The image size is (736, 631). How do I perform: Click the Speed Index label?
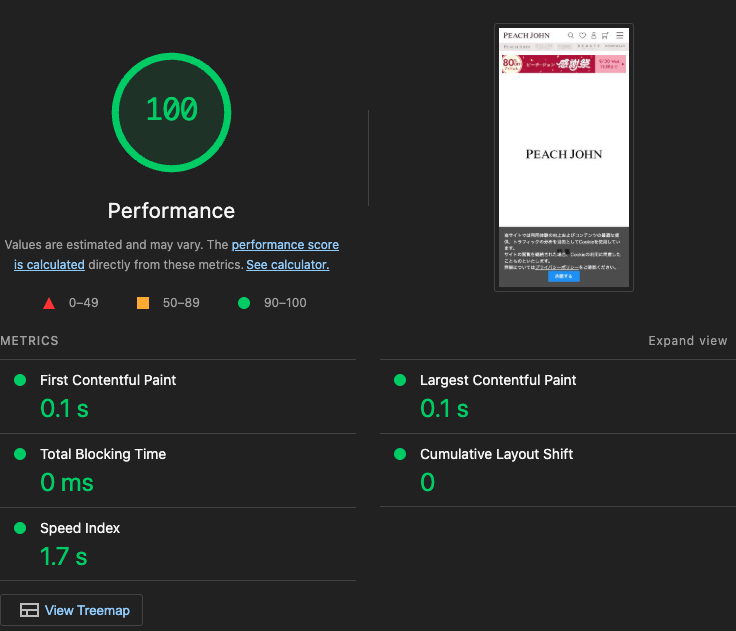pos(80,528)
